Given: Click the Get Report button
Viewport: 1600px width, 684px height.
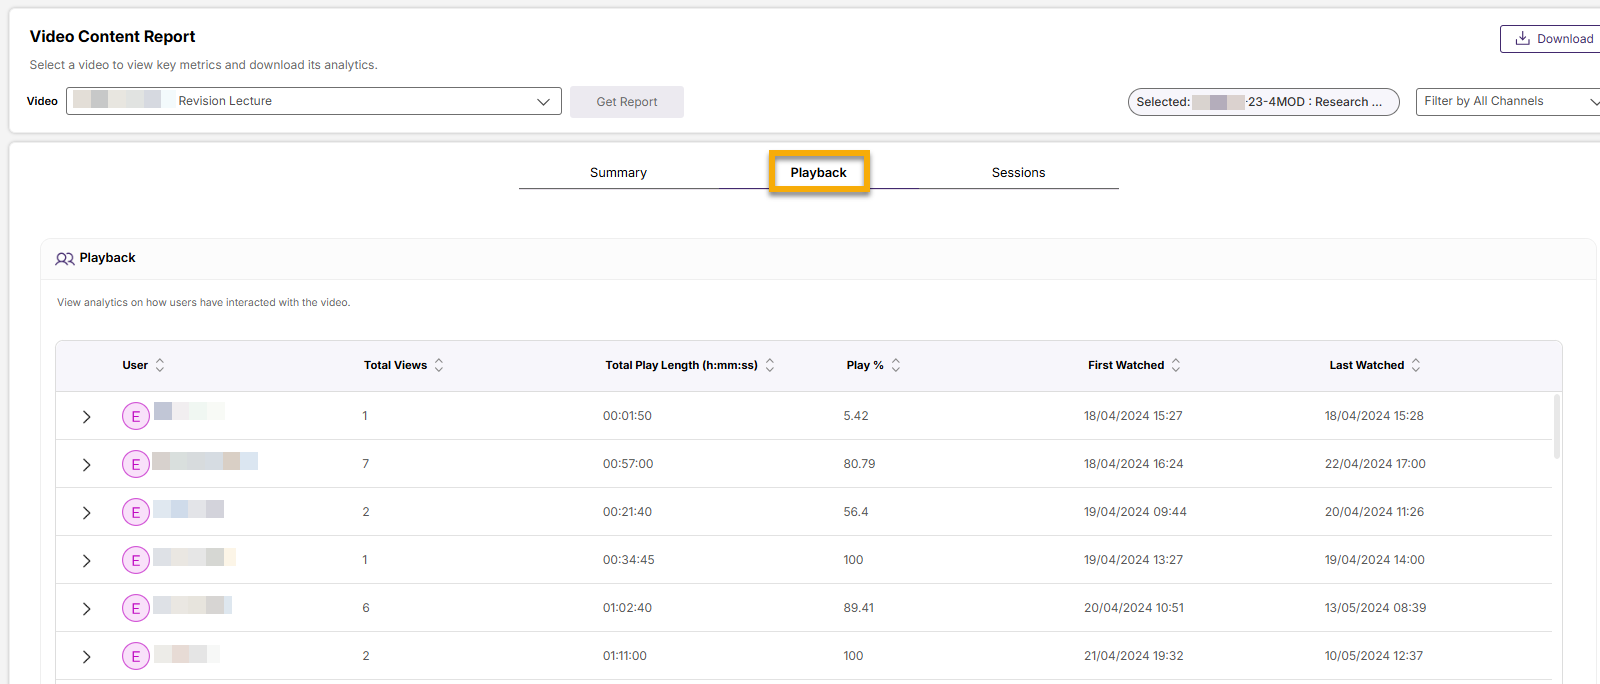Looking at the screenshot, I should [x=627, y=102].
